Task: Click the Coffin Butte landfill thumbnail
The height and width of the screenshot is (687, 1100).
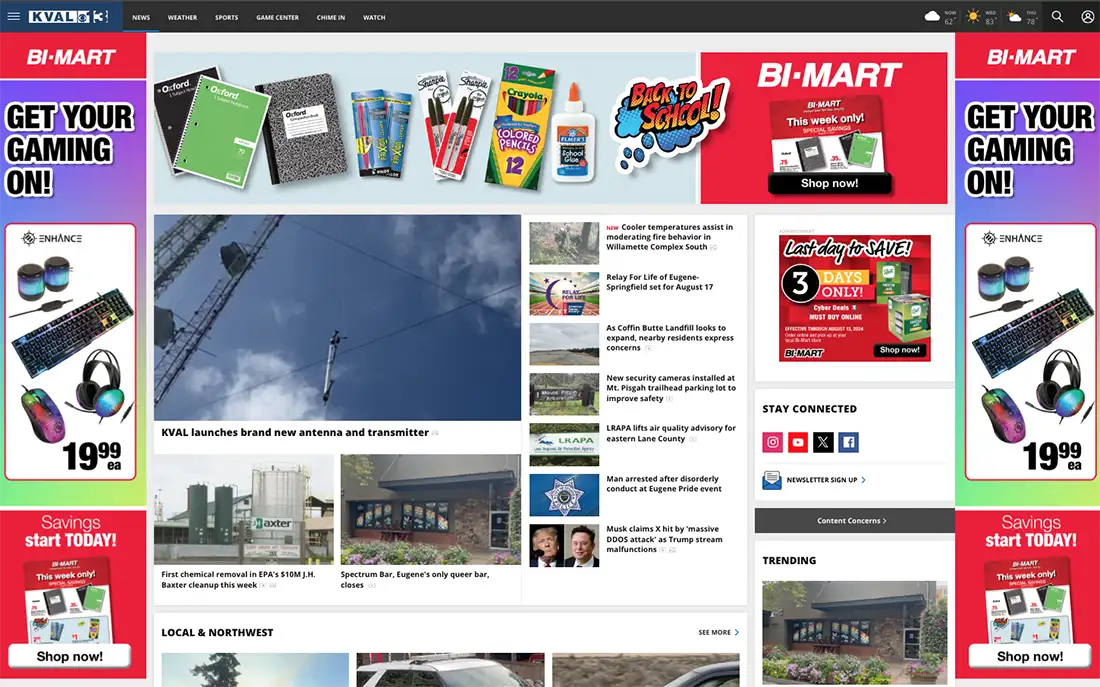Action: 564,344
